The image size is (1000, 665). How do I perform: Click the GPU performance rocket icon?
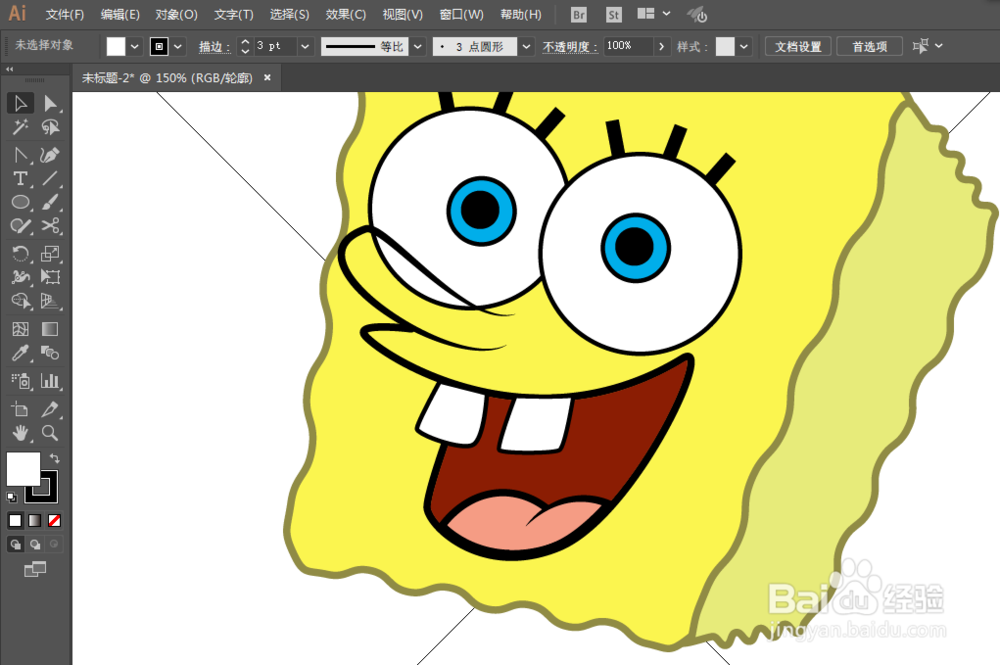click(x=697, y=15)
